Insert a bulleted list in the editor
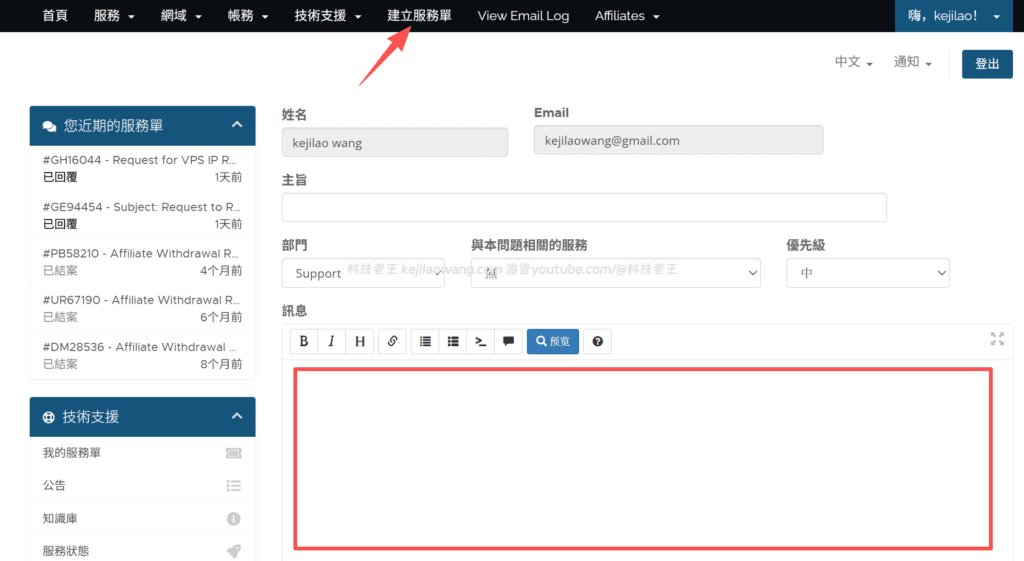 (453, 341)
